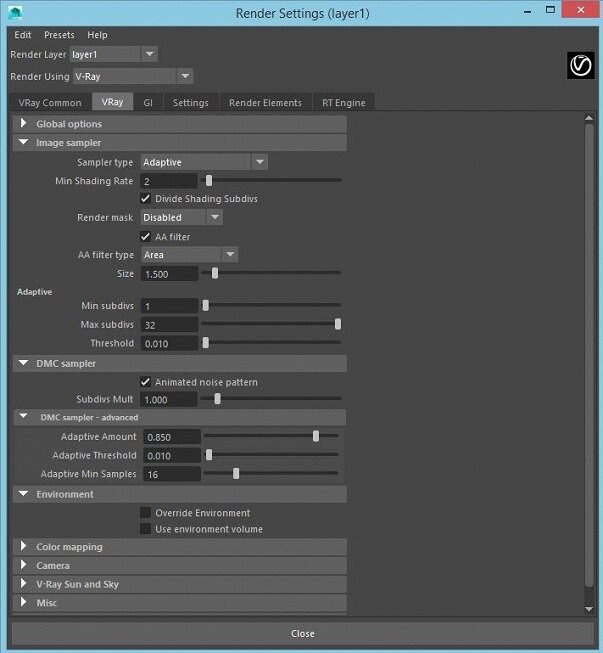The width and height of the screenshot is (603, 653).
Task: Open the Sampler type dropdown
Action: [204, 162]
